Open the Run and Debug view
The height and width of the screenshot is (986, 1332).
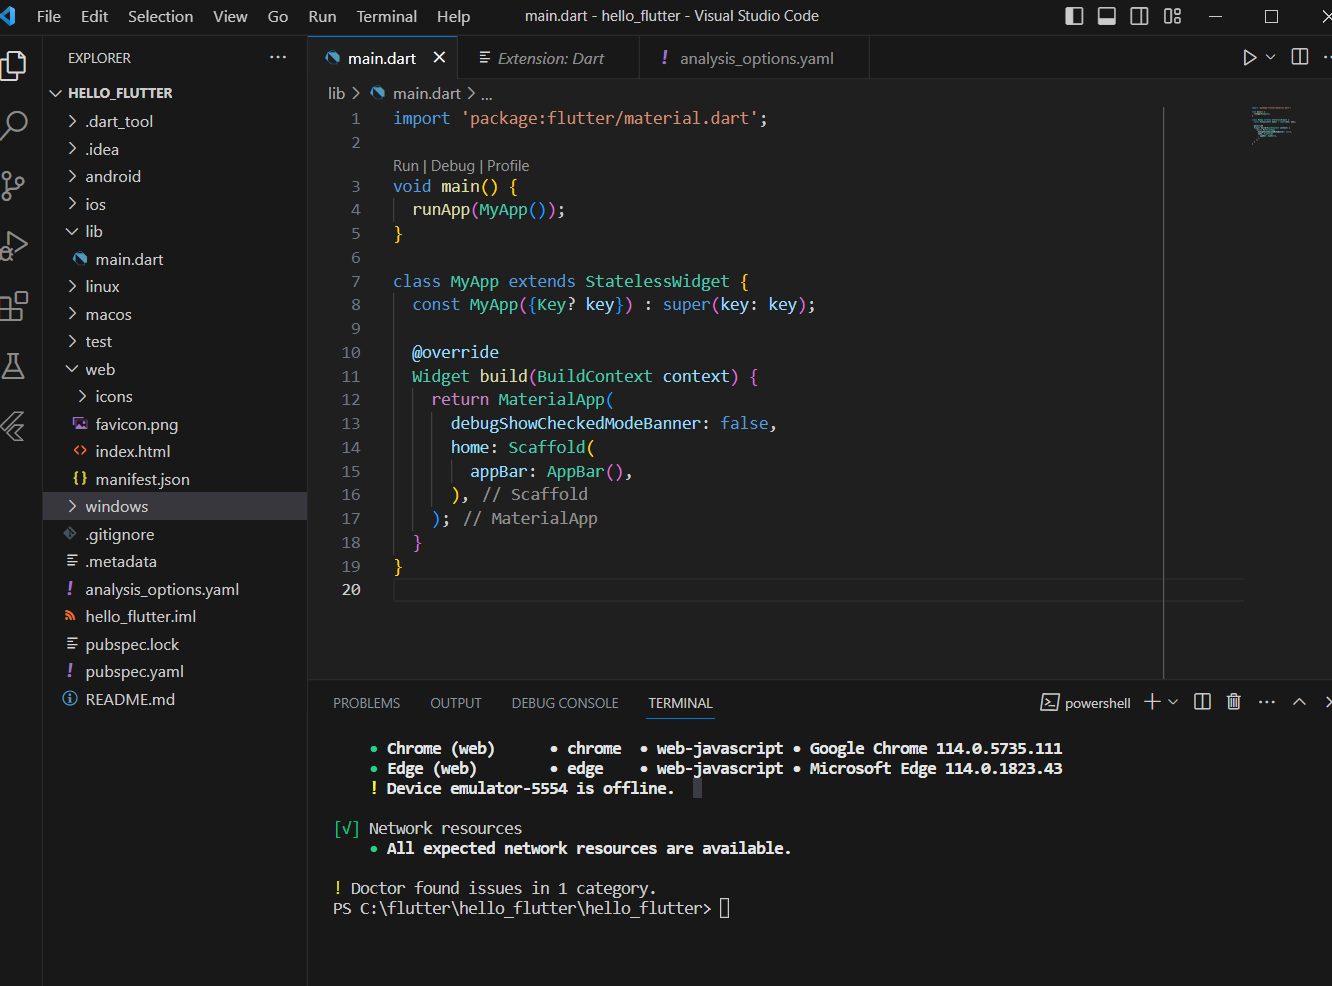tap(14, 245)
